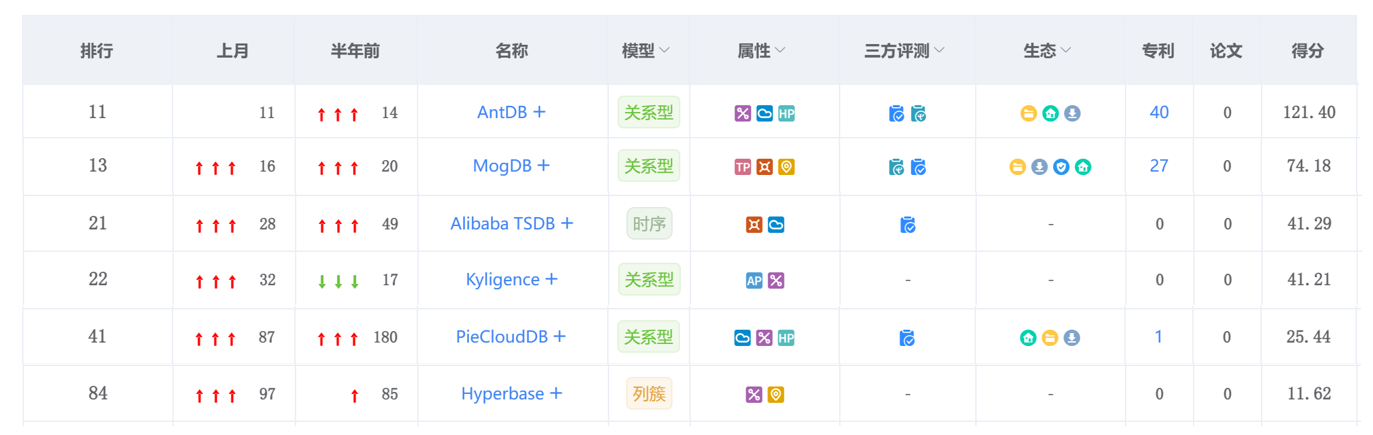Click the 列簇 tag for Hyperbase
The image size is (1373, 435).
tap(649, 394)
